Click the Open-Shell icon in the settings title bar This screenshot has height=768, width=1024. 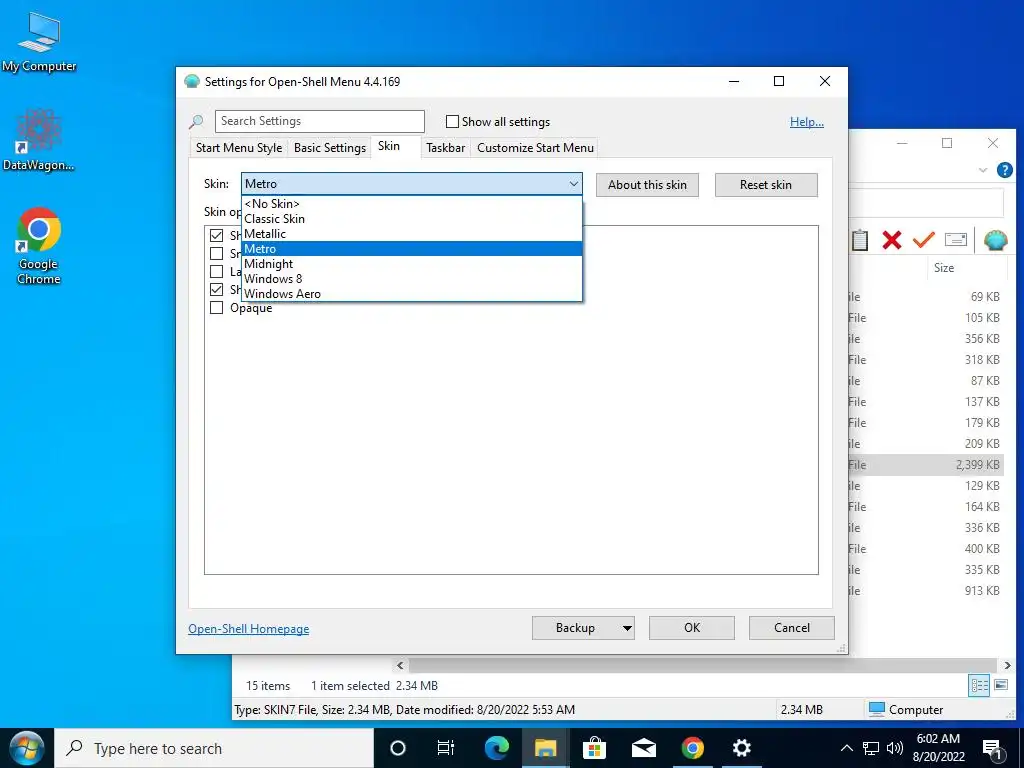coord(191,82)
